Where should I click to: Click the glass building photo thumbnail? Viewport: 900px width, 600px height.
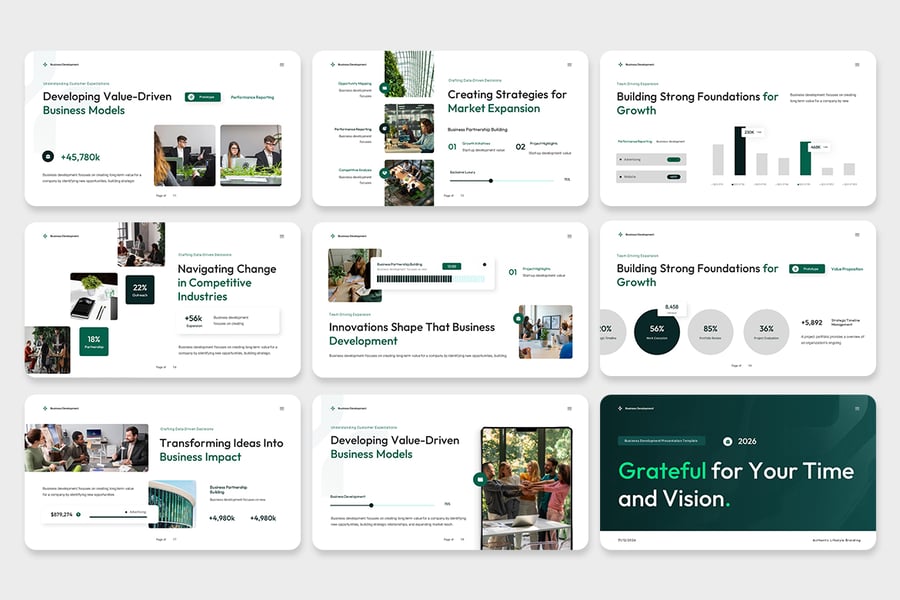point(172,504)
